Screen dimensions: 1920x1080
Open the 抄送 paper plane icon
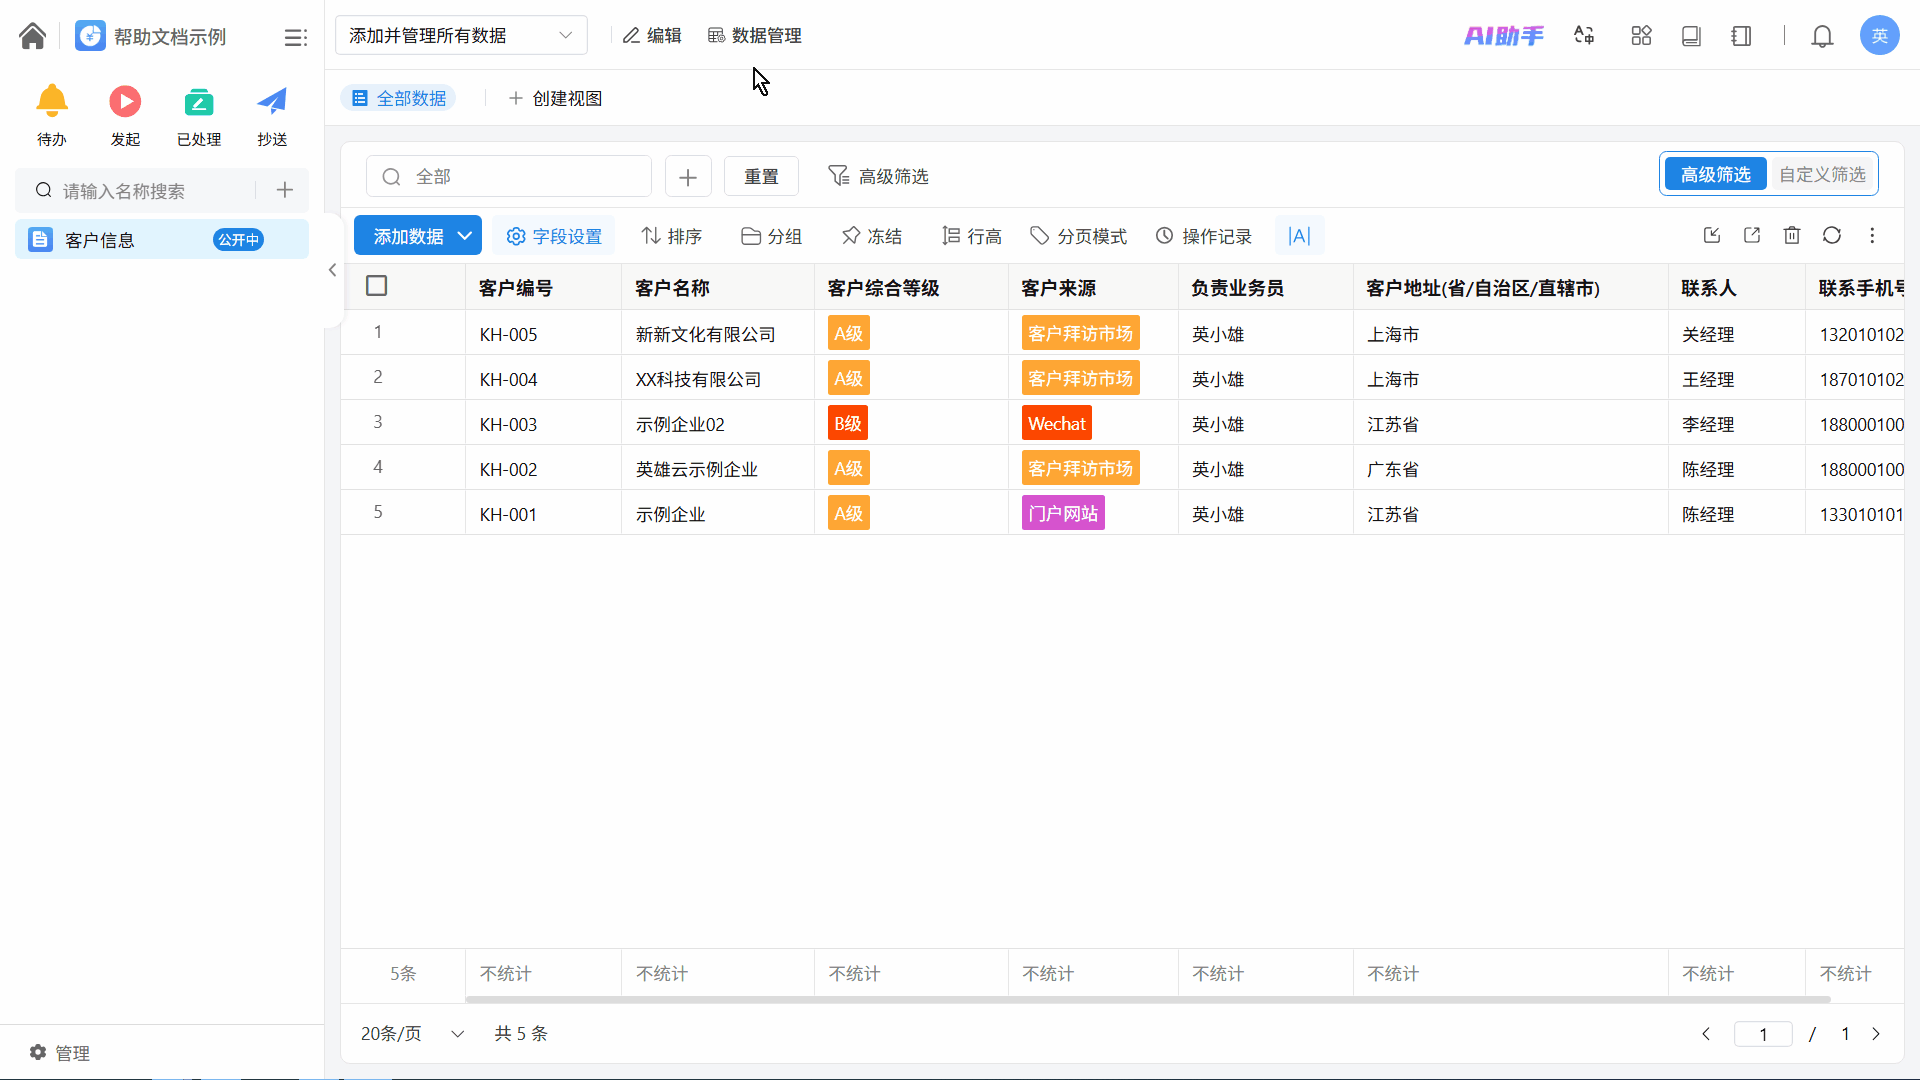click(x=272, y=101)
